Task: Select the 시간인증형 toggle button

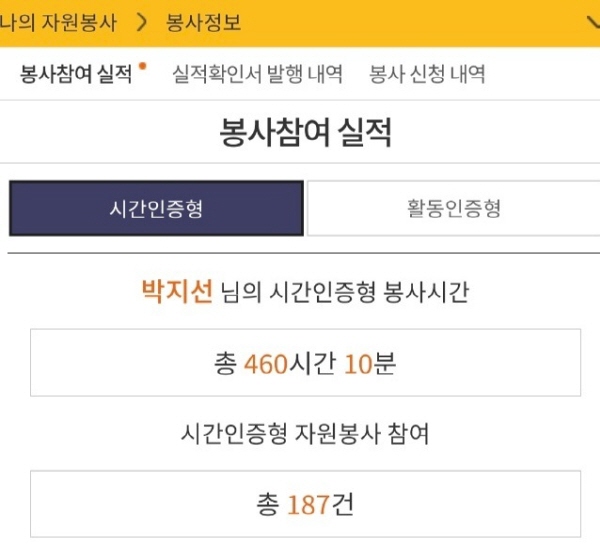Action: (x=156, y=208)
